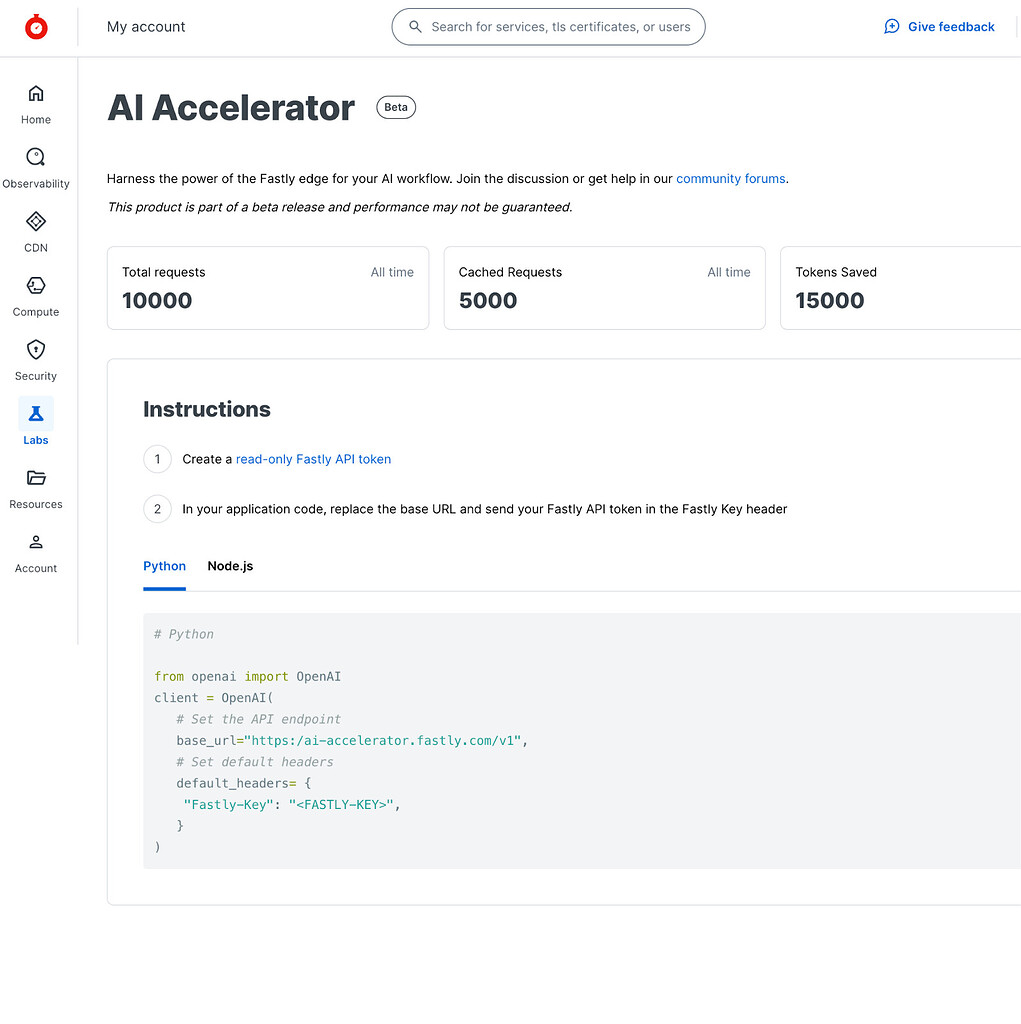Click the search magnifier icon

[x=415, y=27]
